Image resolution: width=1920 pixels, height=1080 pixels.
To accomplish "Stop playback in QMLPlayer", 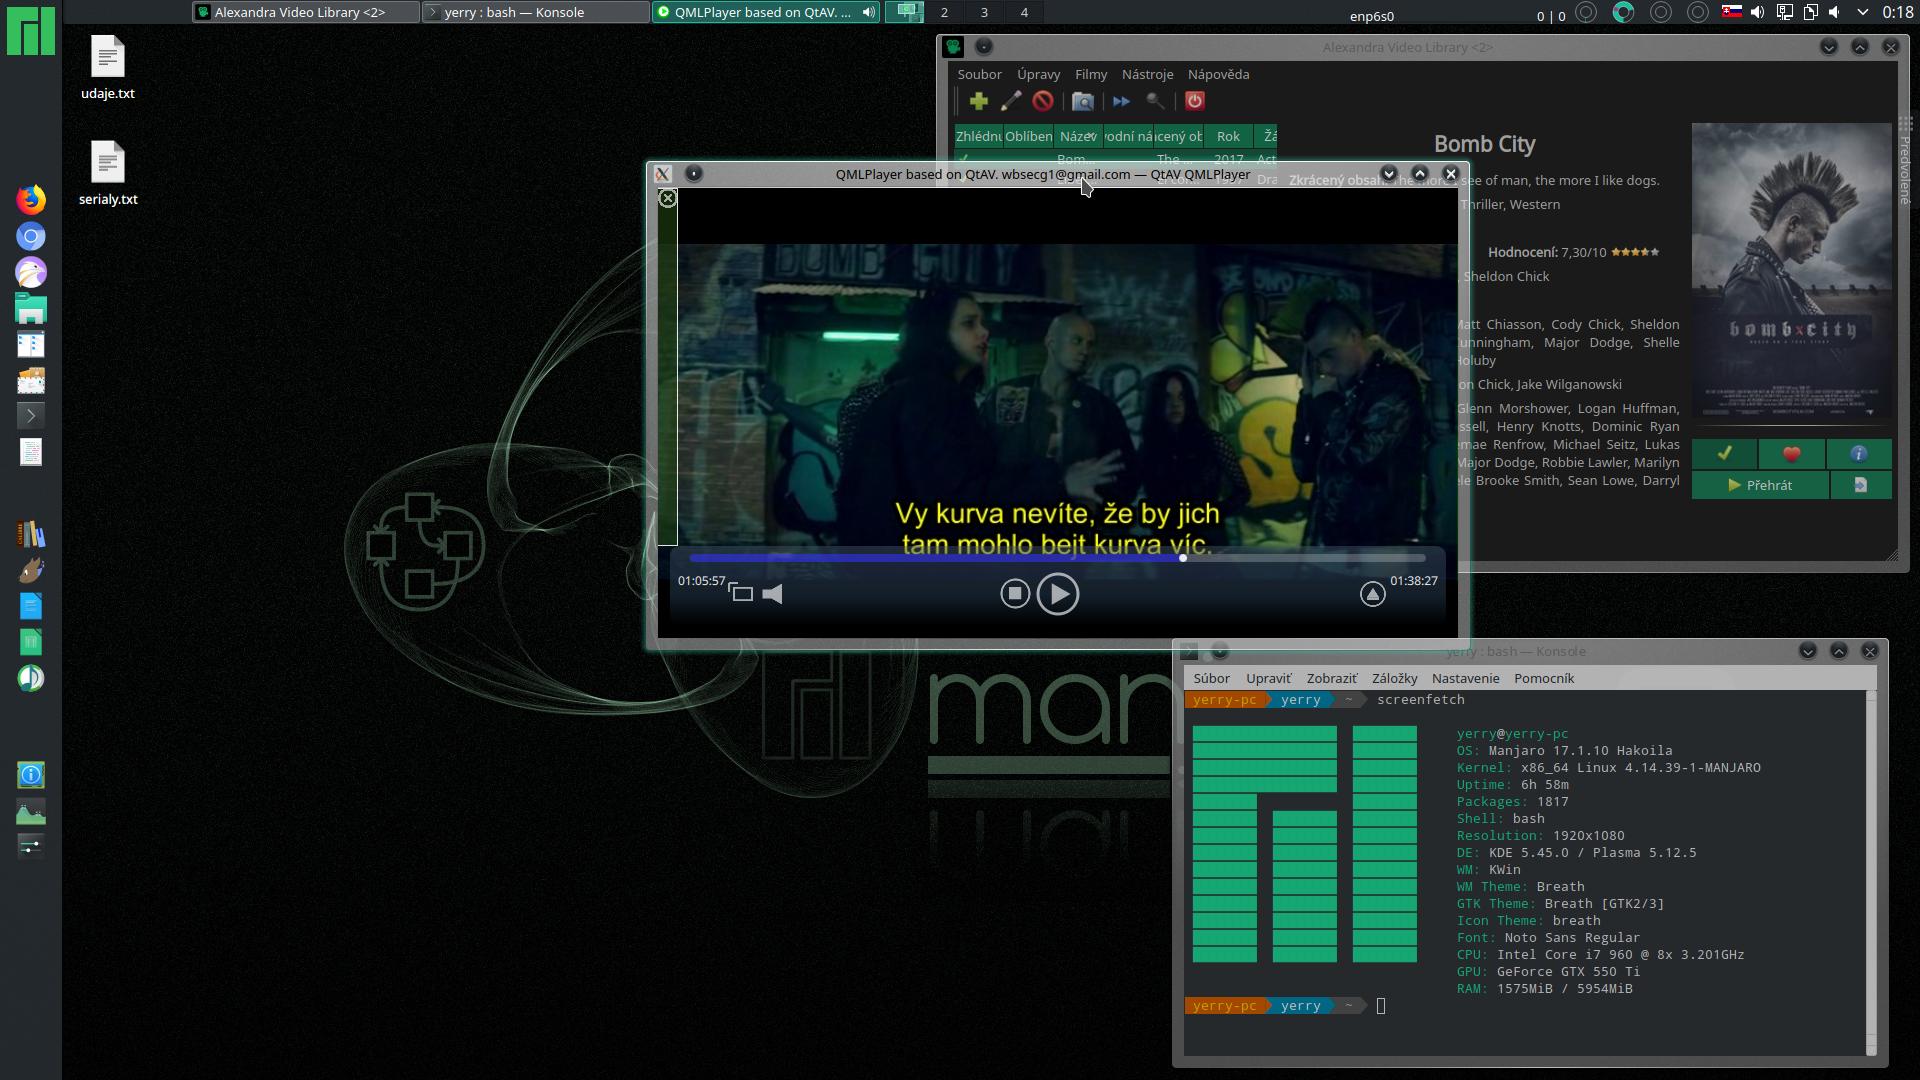I will 1014,594.
